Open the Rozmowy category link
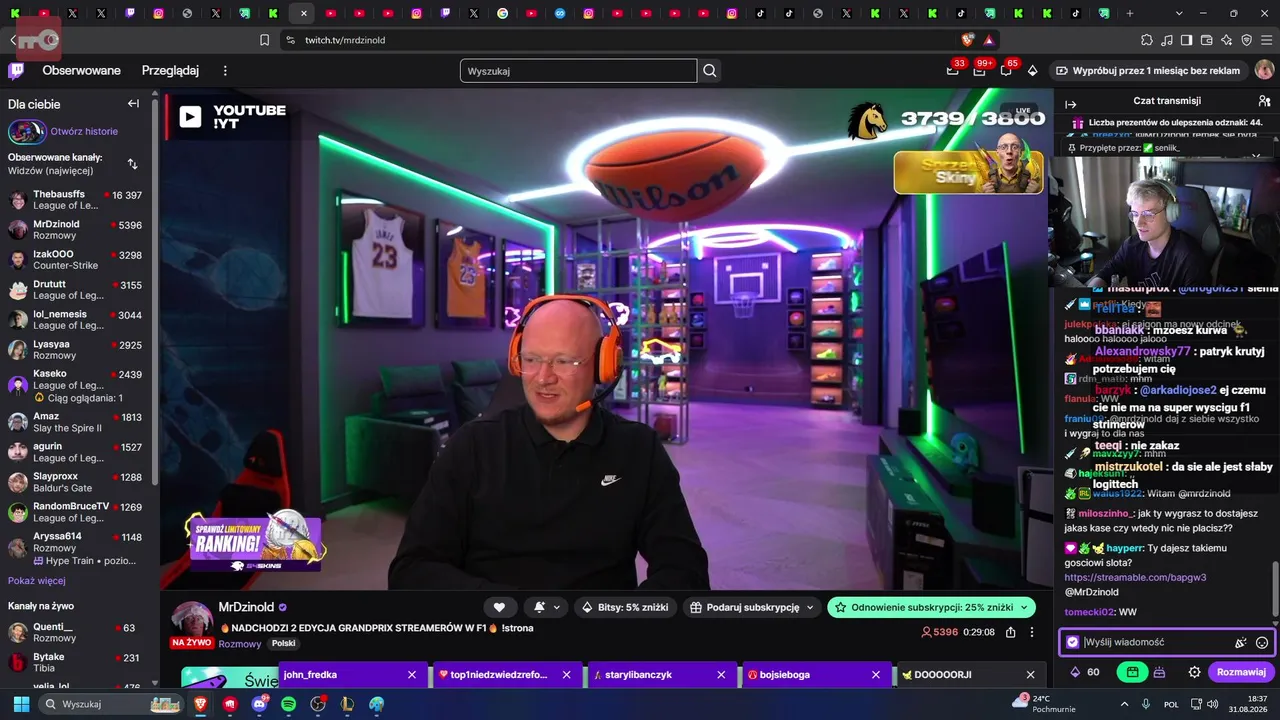The image size is (1280, 720). coord(239,644)
